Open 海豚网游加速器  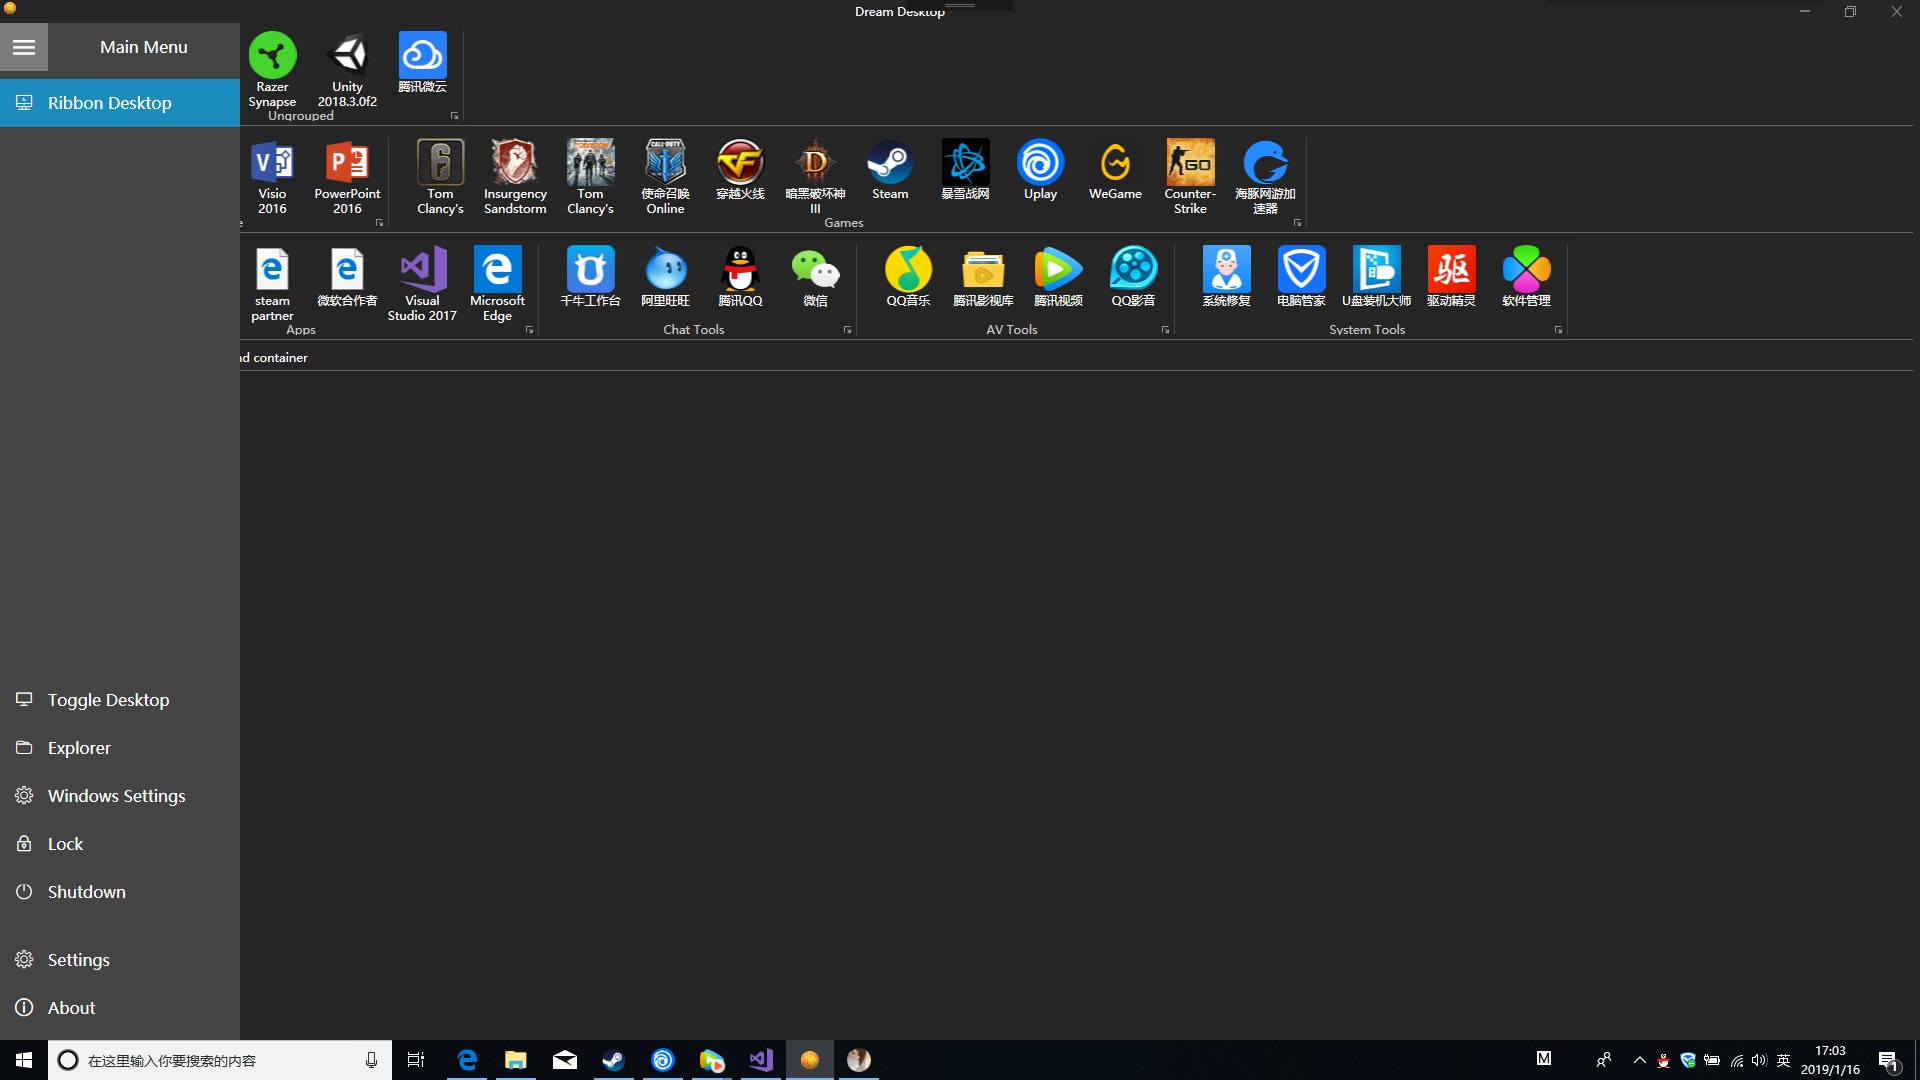[x=1265, y=176]
